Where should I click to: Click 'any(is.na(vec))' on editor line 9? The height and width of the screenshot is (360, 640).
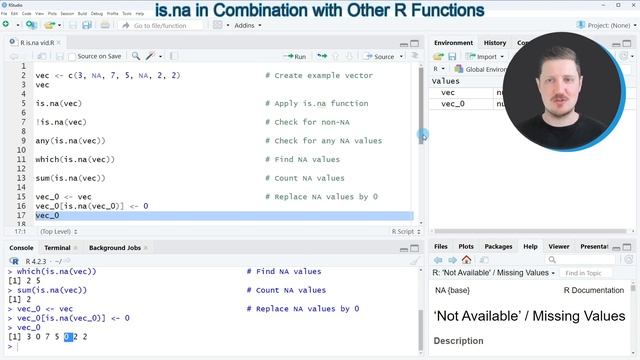coord(70,140)
